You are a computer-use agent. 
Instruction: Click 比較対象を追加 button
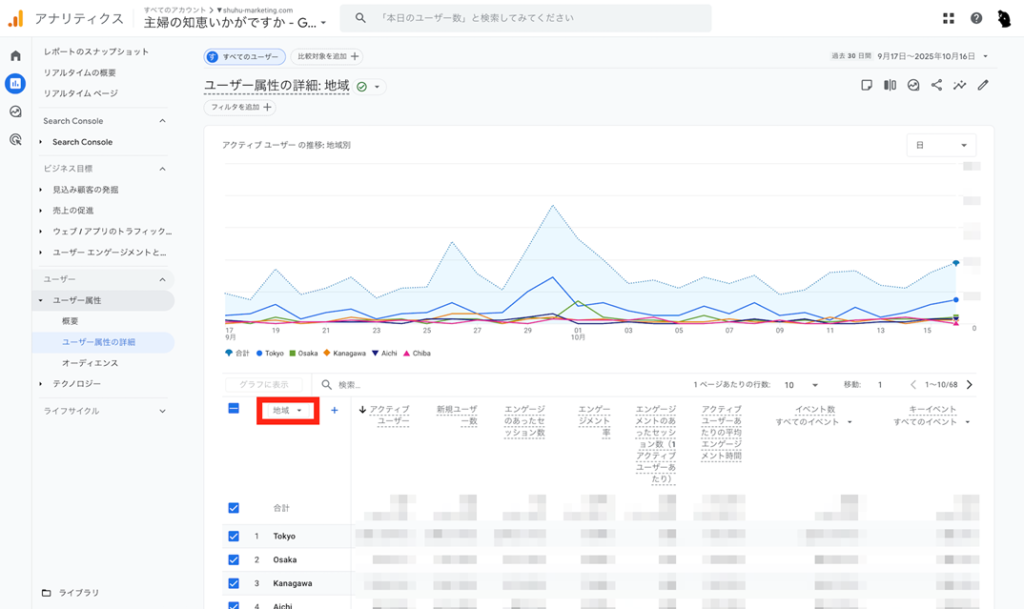[326, 57]
